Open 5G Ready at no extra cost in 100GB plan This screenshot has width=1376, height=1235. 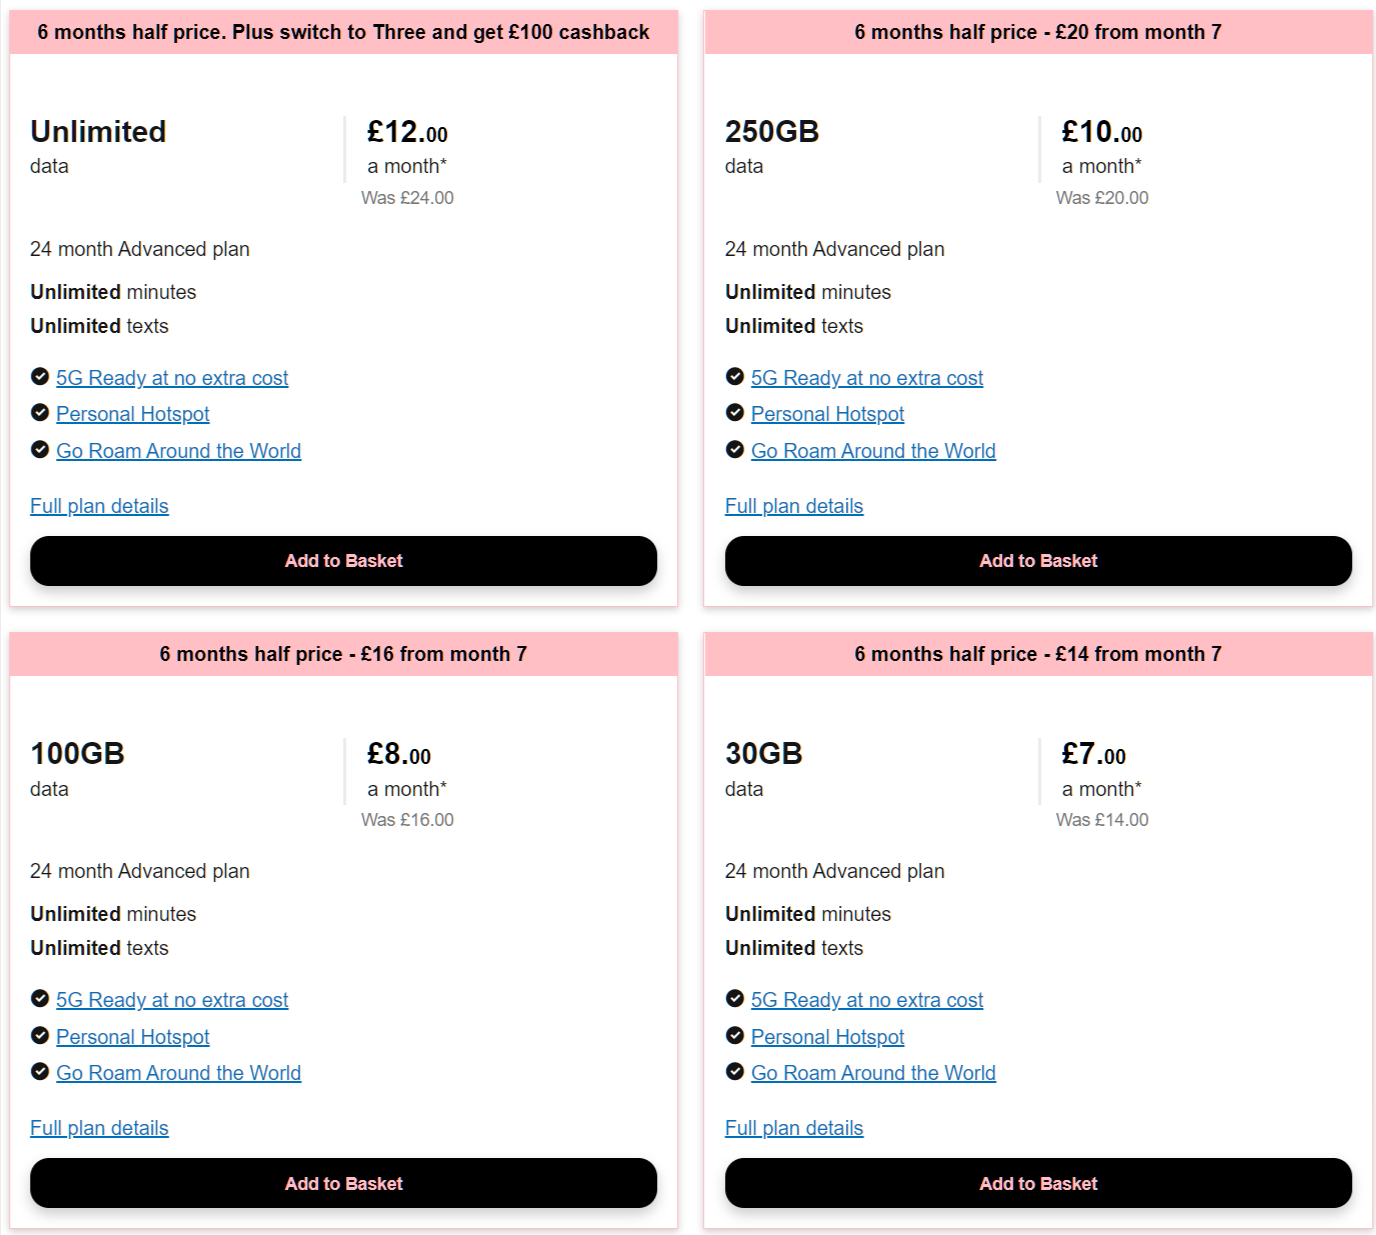172,1000
